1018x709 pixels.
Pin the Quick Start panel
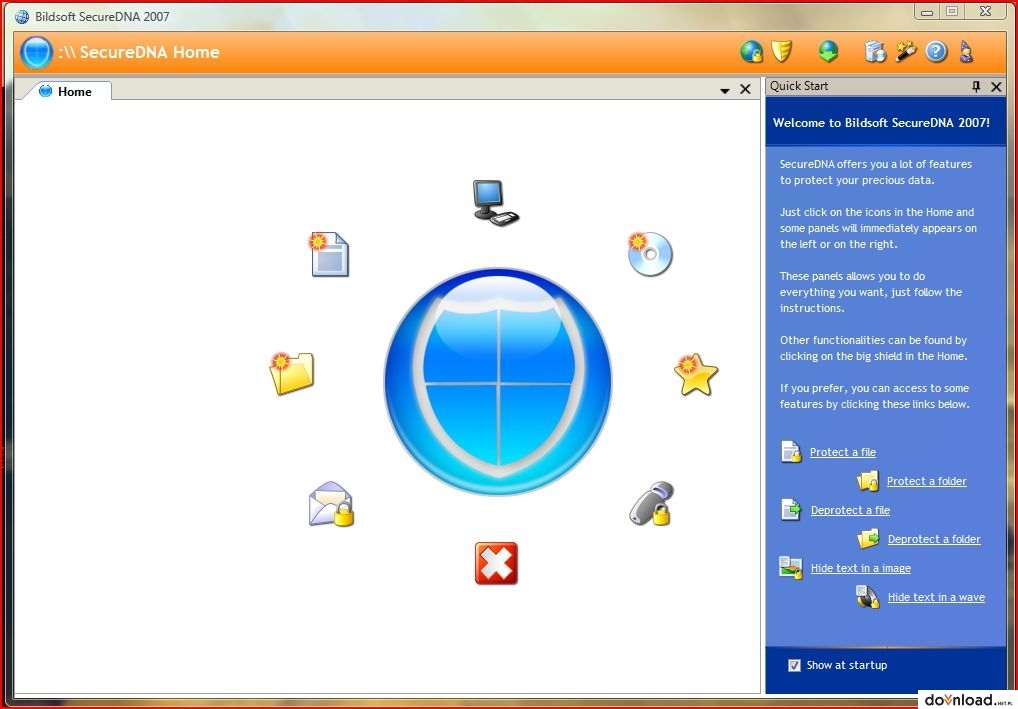coord(976,86)
